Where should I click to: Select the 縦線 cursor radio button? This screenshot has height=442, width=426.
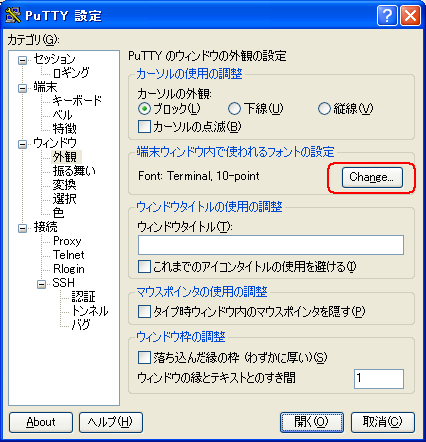point(324,108)
